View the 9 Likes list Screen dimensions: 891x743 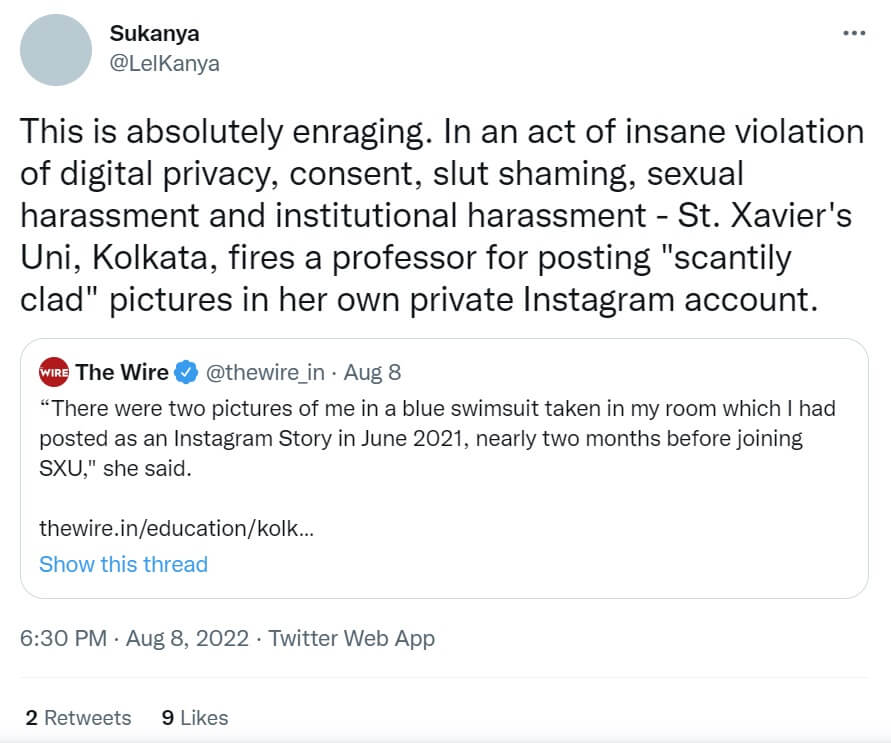point(195,717)
